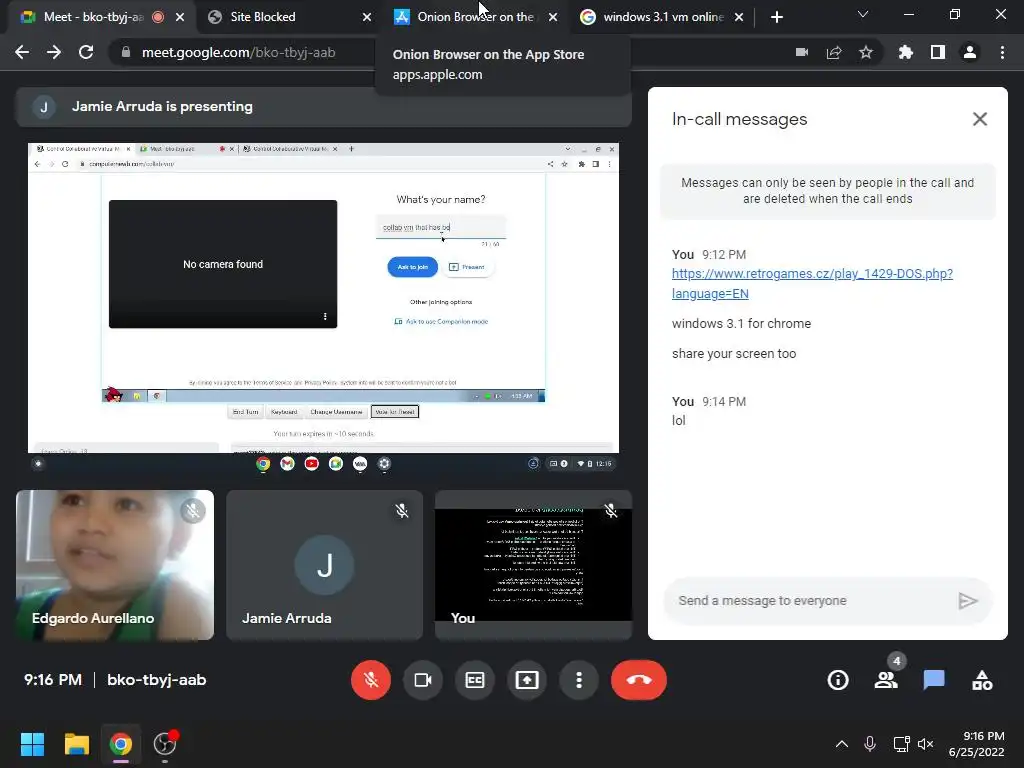
Task: Click the Present now button
Action: [527, 680]
